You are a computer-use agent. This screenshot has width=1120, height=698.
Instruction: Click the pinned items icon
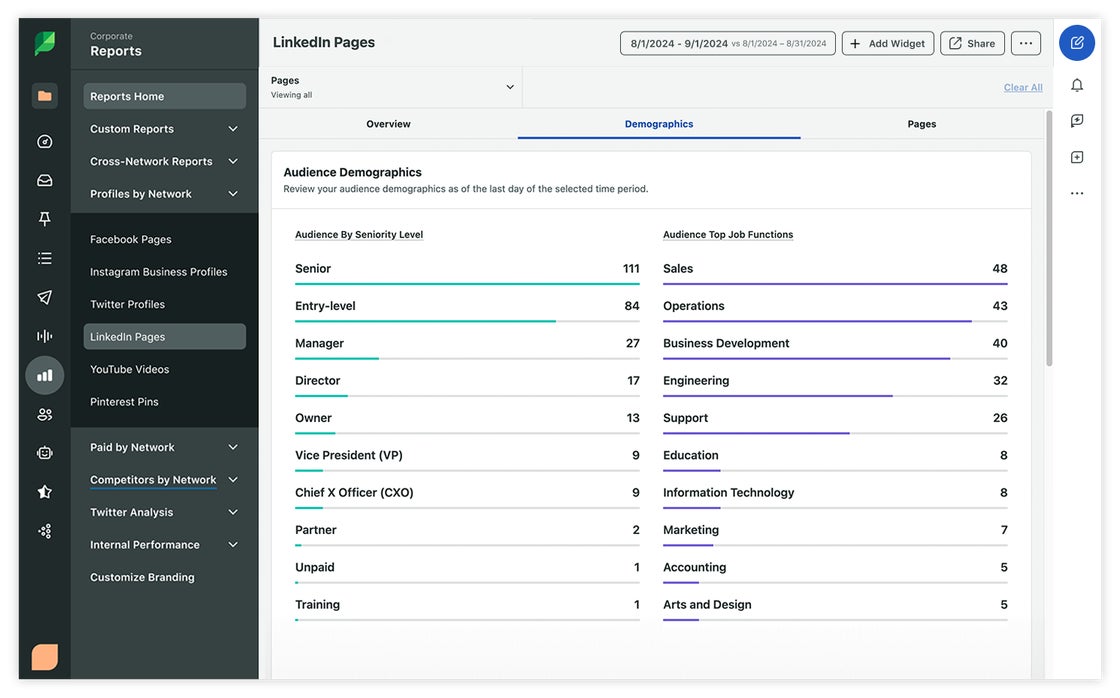point(44,218)
